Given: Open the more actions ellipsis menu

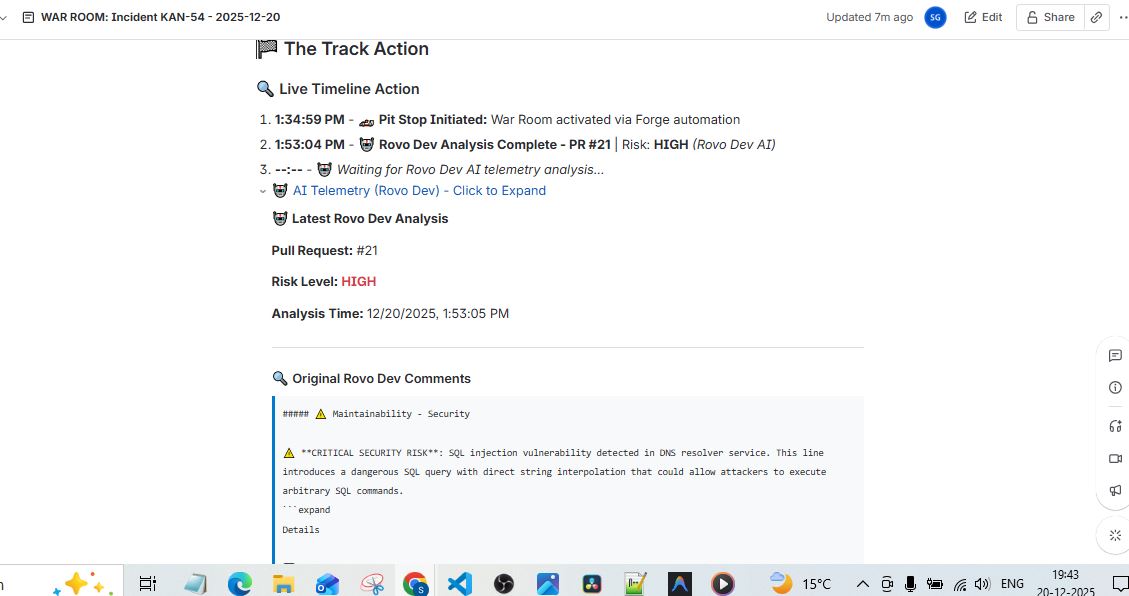Looking at the screenshot, I should coord(1123,17).
